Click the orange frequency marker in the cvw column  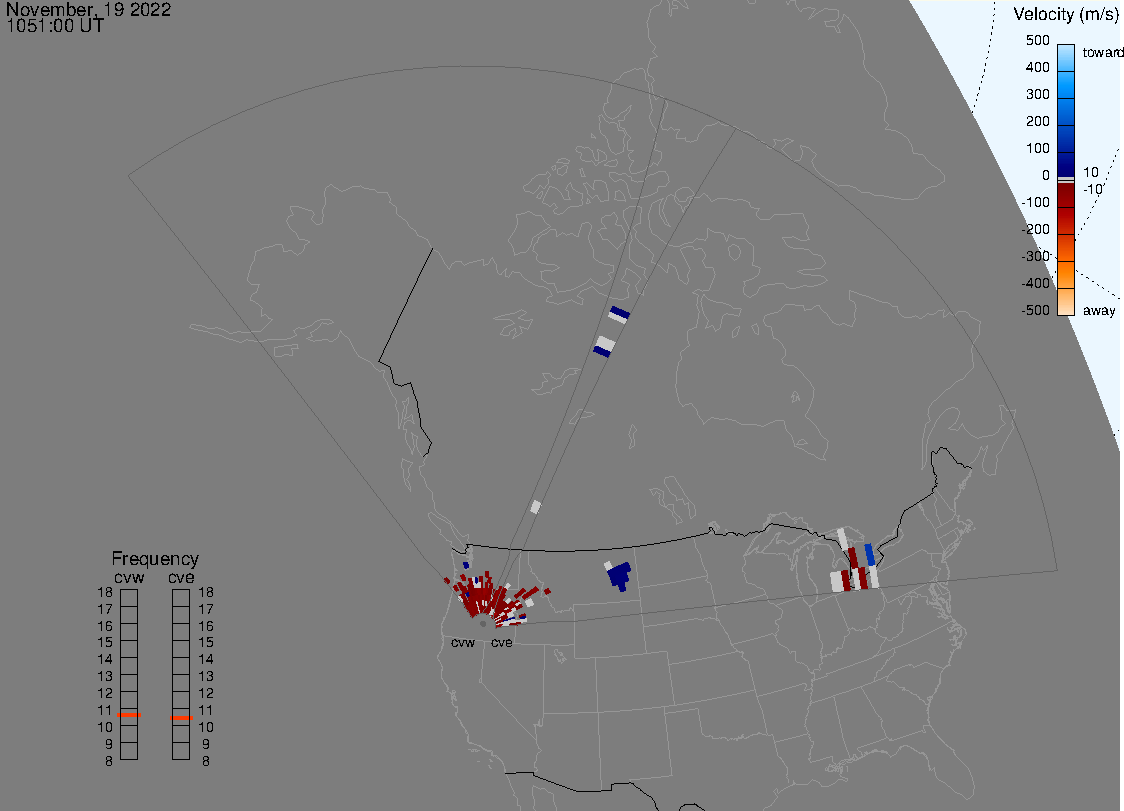129,716
